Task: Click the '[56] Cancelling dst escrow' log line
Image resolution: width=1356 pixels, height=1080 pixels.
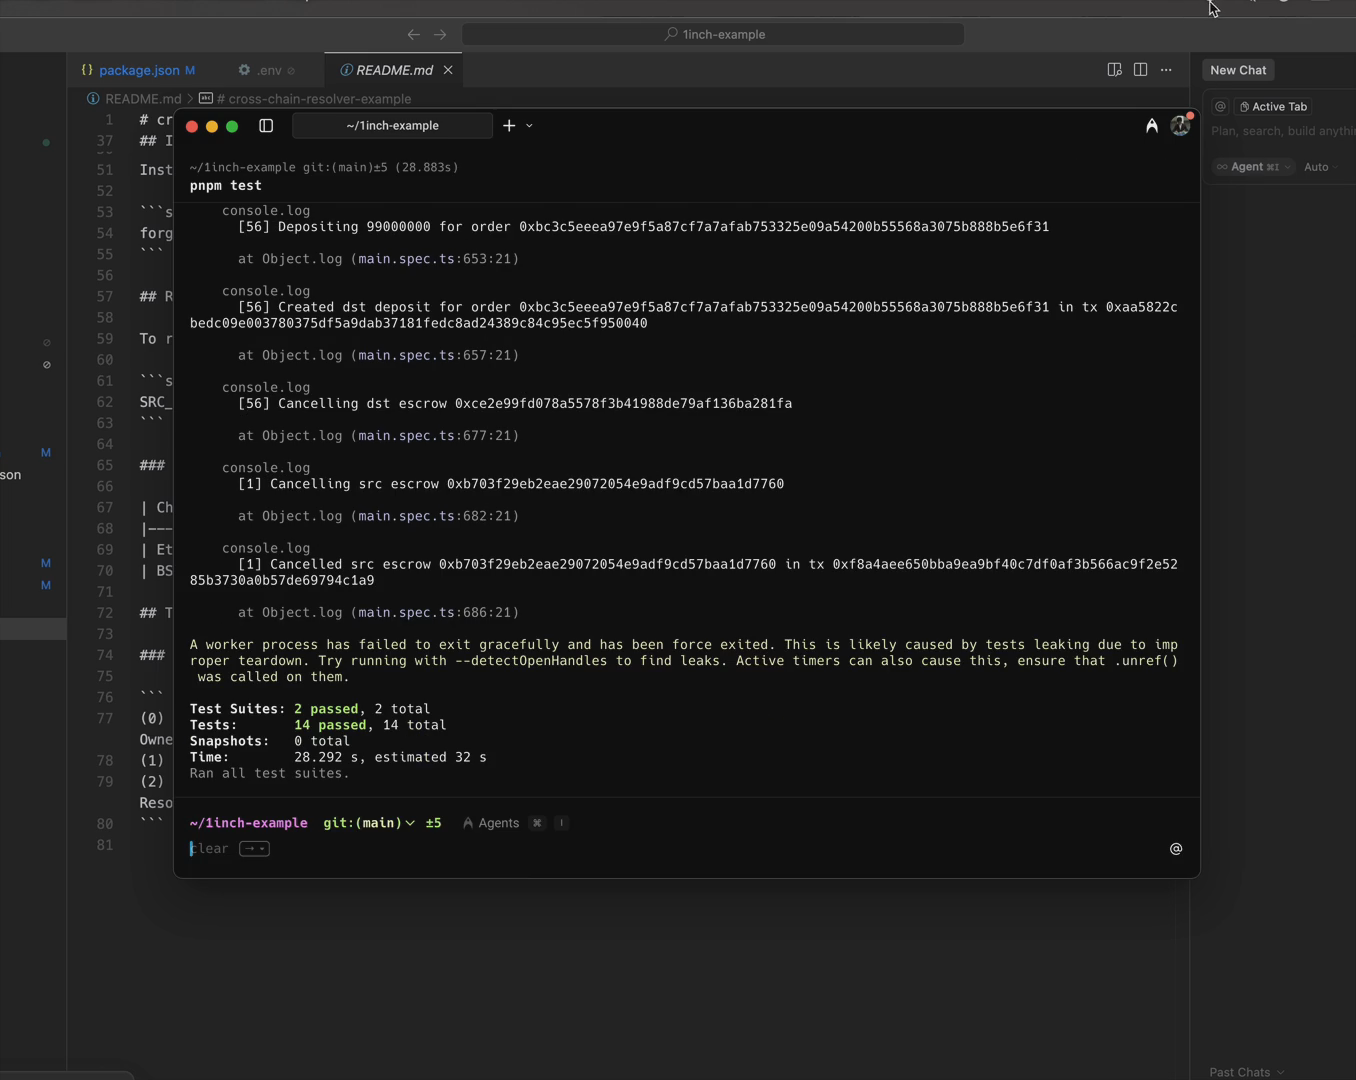Action: coord(515,404)
